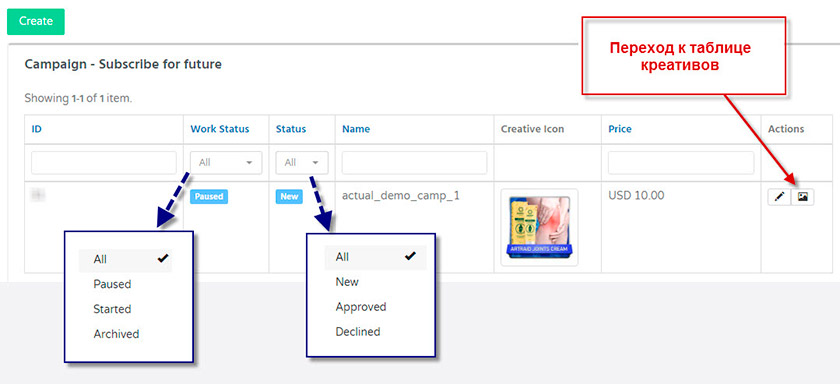The image size is (840, 384).
Task: Click the joints cream creative thumbnail
Action: [539, 228]
